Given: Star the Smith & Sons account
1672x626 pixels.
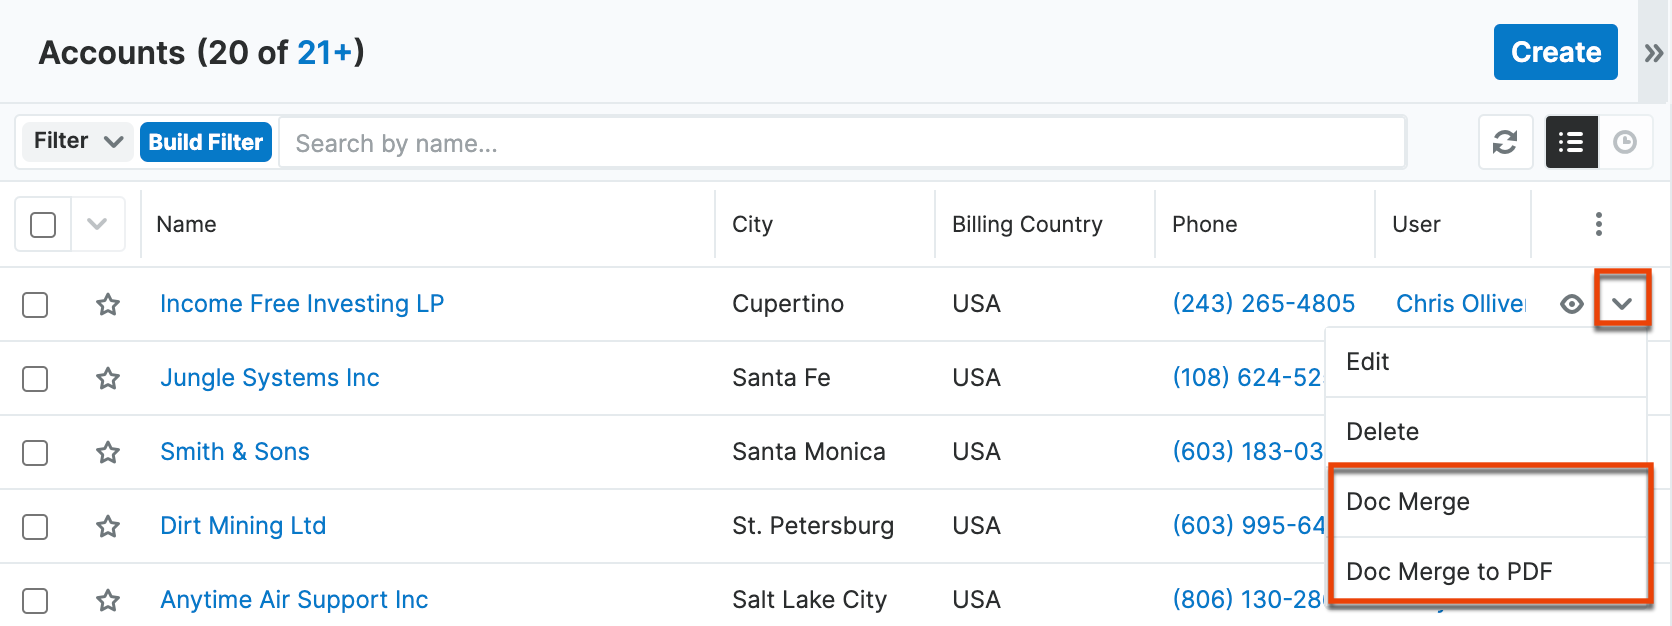Looking at the screenshot, I should 107,452.
